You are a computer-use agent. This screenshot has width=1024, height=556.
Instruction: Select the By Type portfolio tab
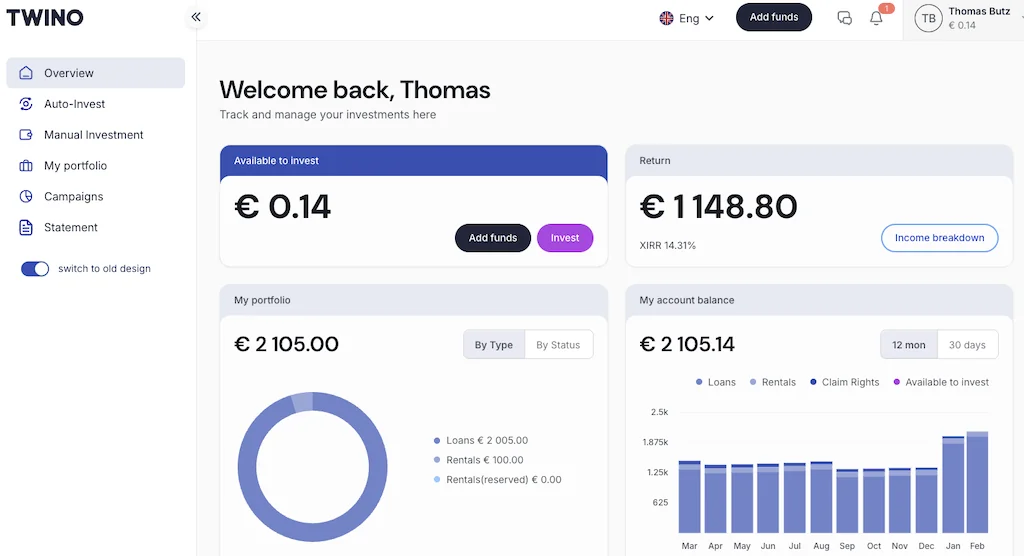[494, 345]
